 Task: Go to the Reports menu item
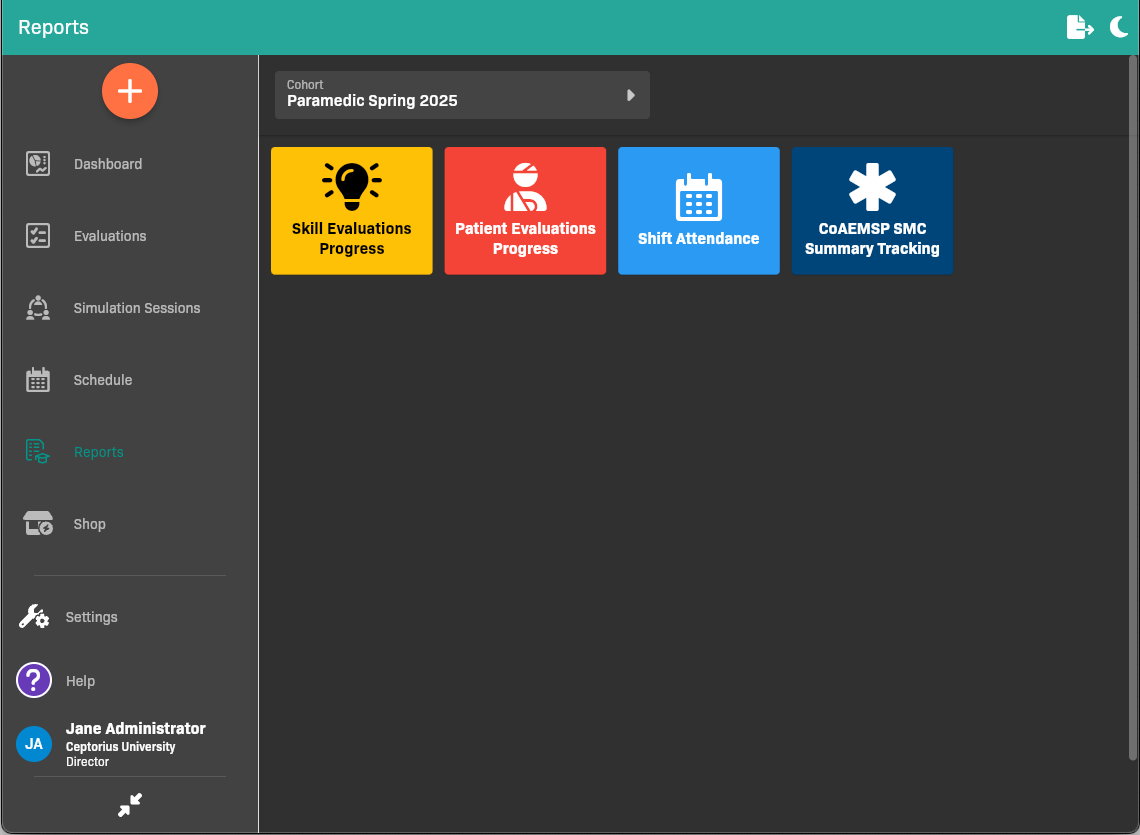[x=99, y=452]
